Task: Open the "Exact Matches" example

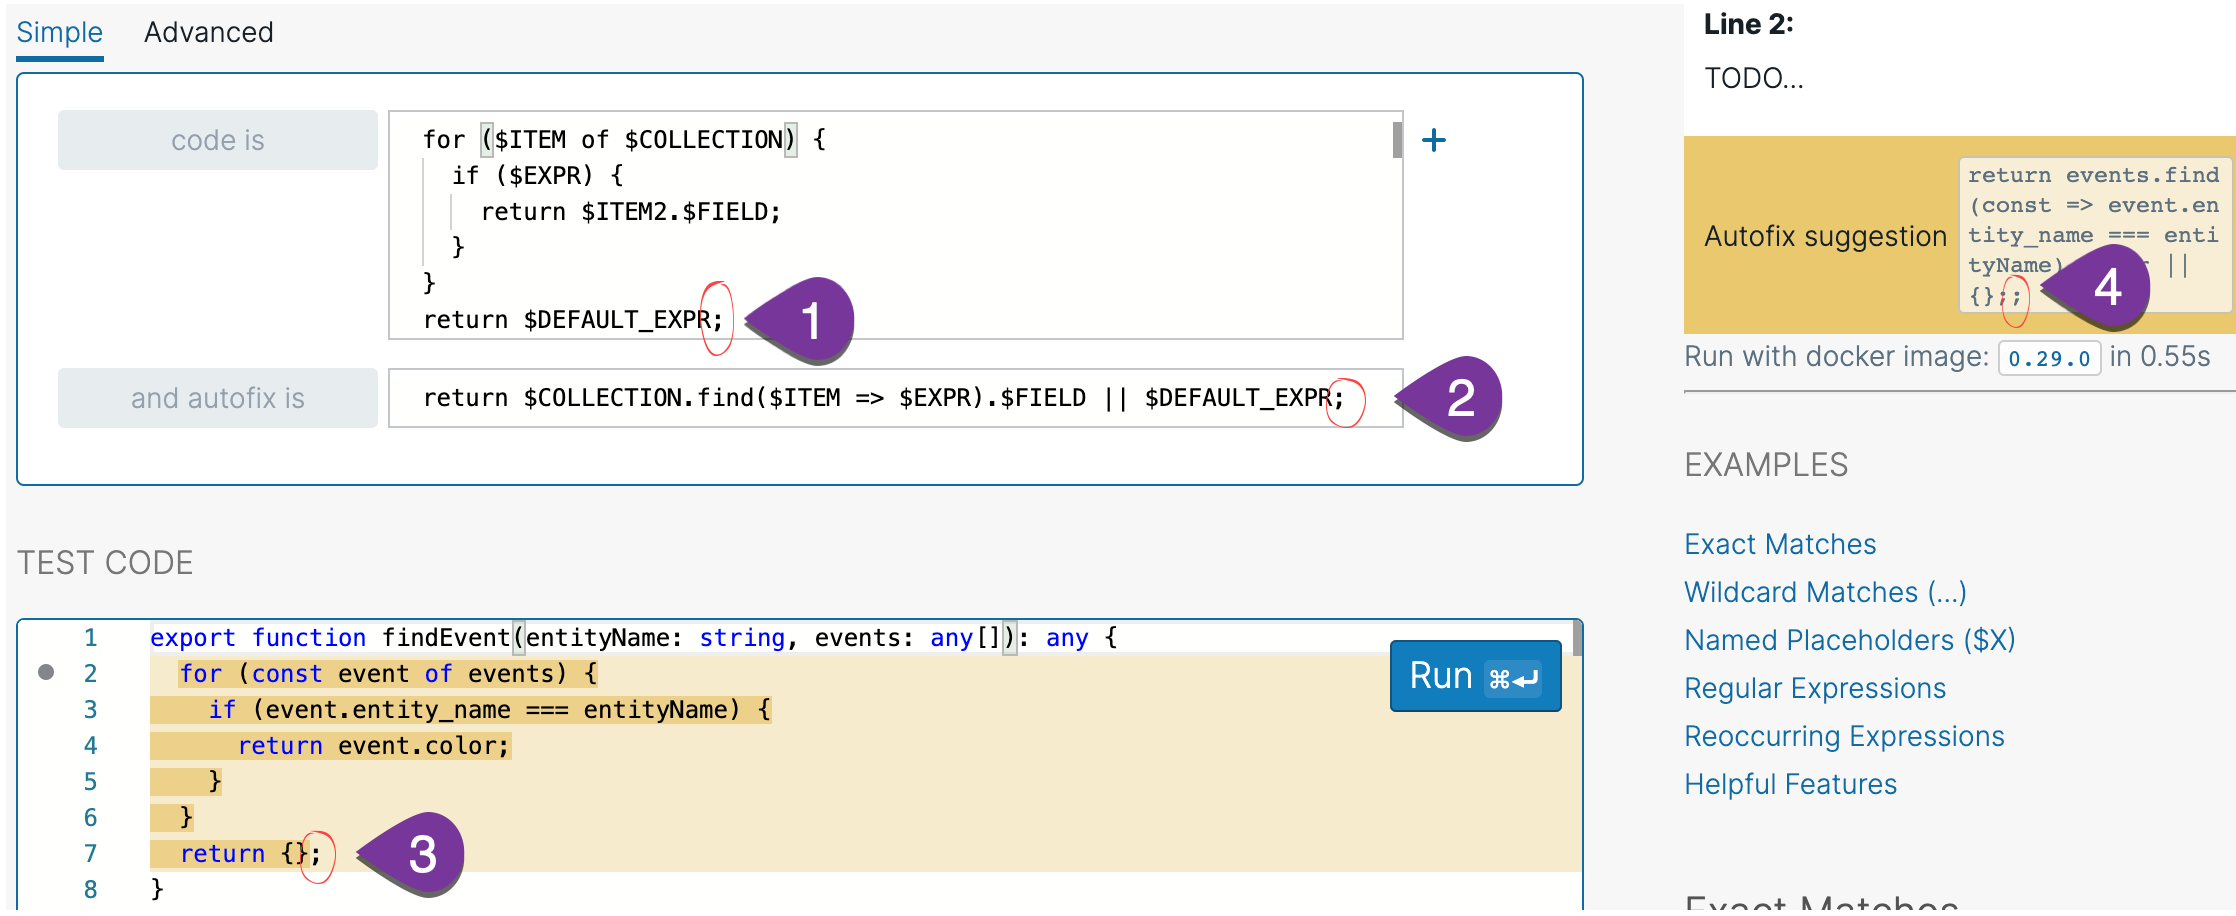Action: tap(1780, 543)
